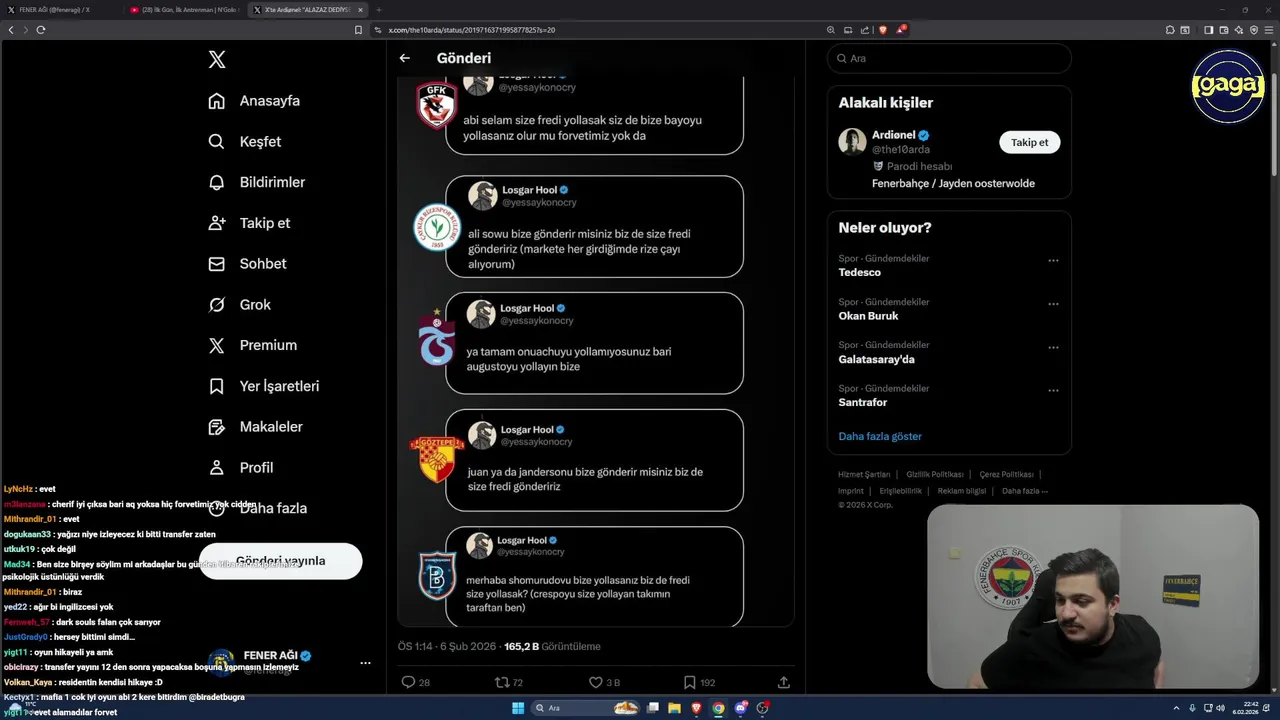Image resolution: width=1280 pixels, height=720 pixels.
Task: Click the Anasayfa home icon
Action: point(216,101)
